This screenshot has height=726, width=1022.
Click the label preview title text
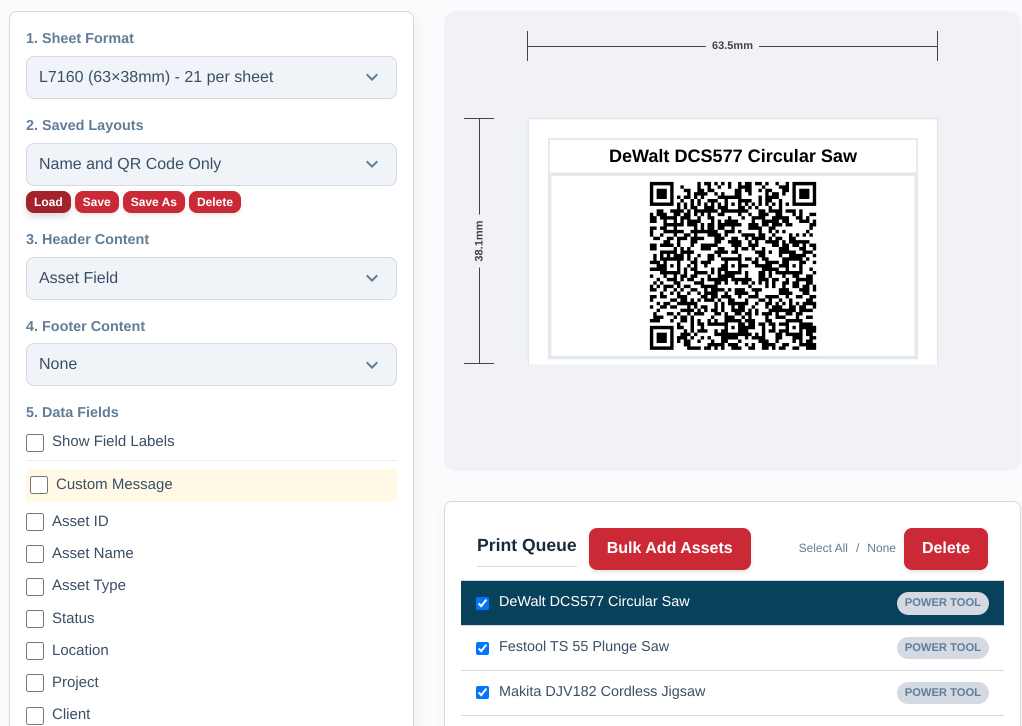(x=733, y=156)
